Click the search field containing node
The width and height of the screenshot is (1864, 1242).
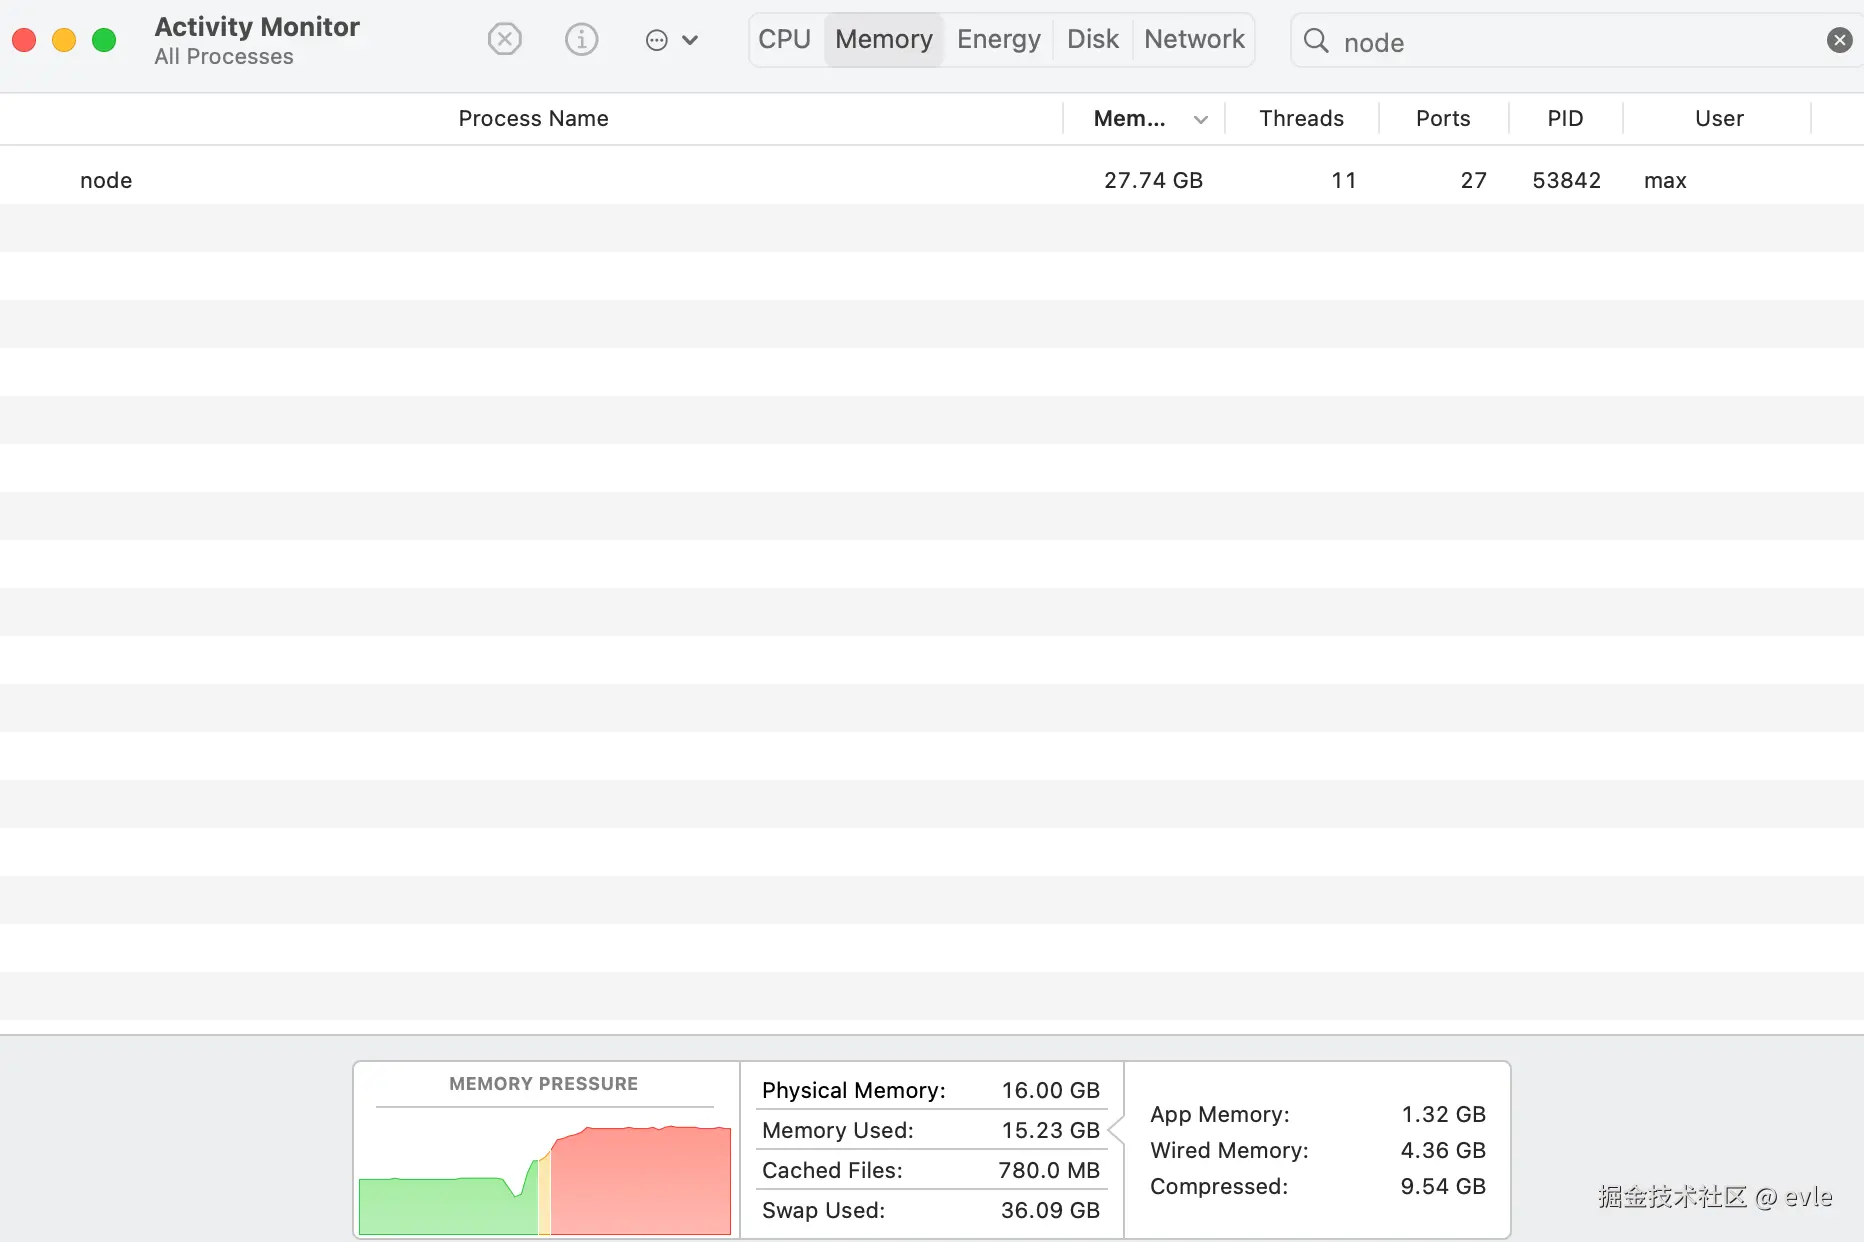(x=1576, y=41)
